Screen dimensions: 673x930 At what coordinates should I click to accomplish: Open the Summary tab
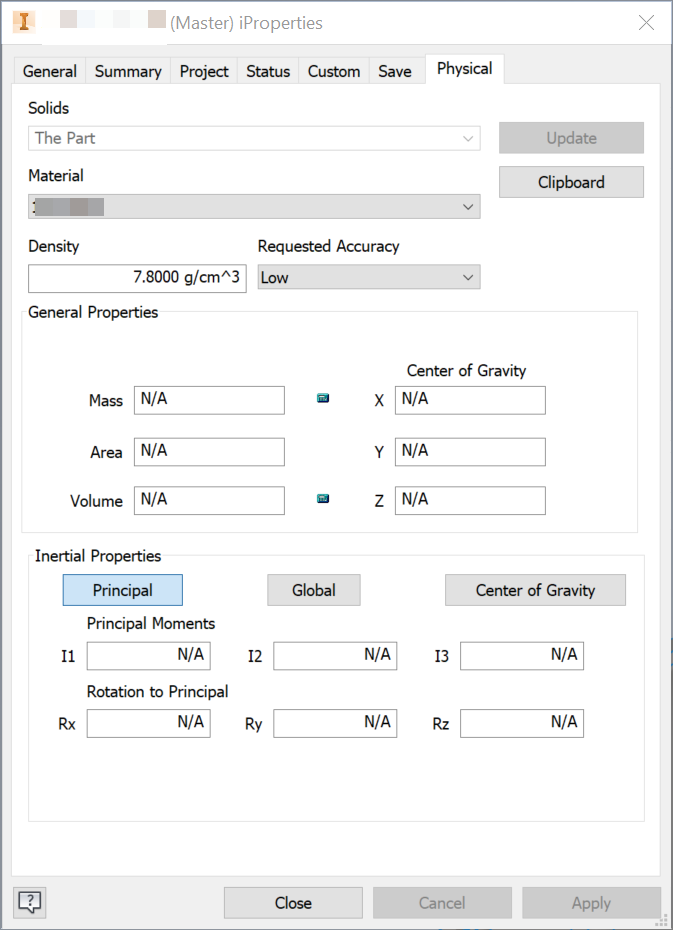click(127, 70)
